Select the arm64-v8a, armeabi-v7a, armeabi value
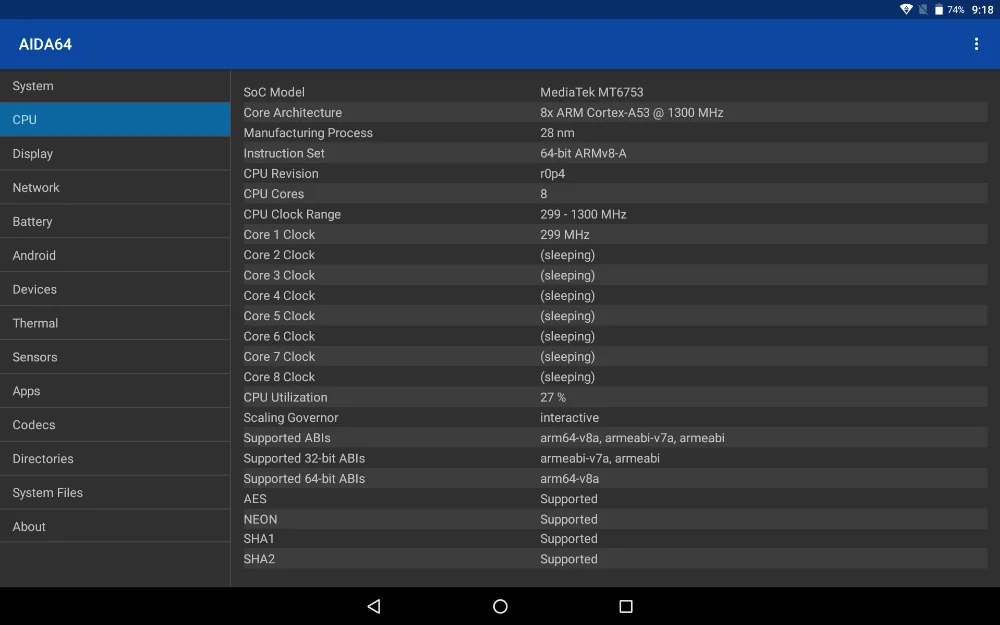Viewport: 1000px width, 625px height. 632,438
